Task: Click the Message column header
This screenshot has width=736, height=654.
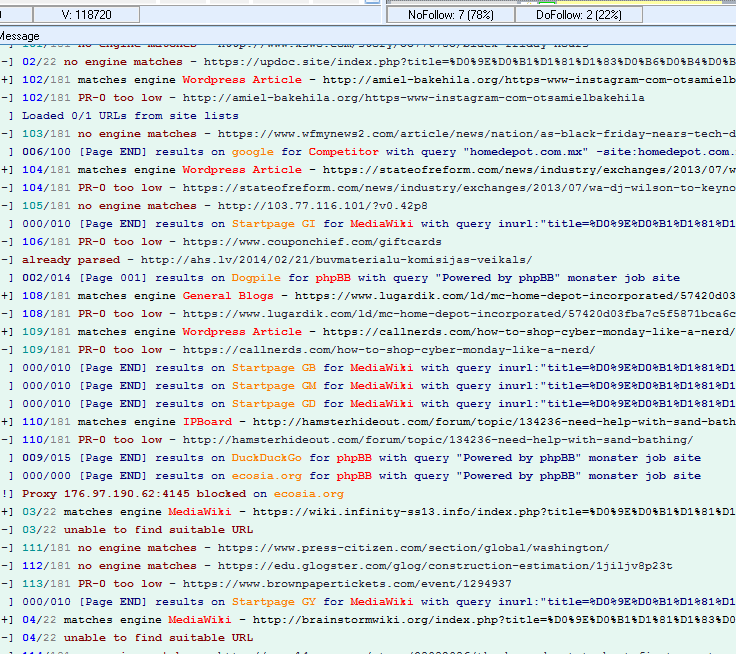Action: pos(368,36)
